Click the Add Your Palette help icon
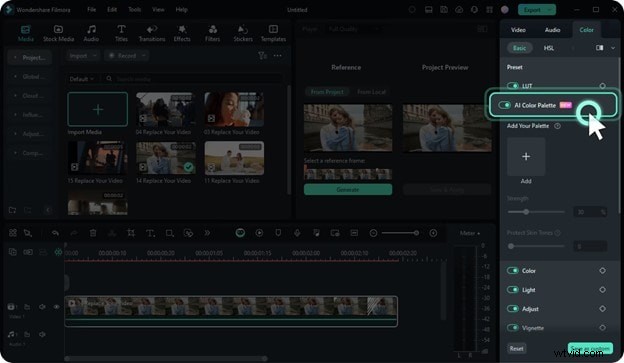This screenshot has width=624, height=363. tap(557, 126)
